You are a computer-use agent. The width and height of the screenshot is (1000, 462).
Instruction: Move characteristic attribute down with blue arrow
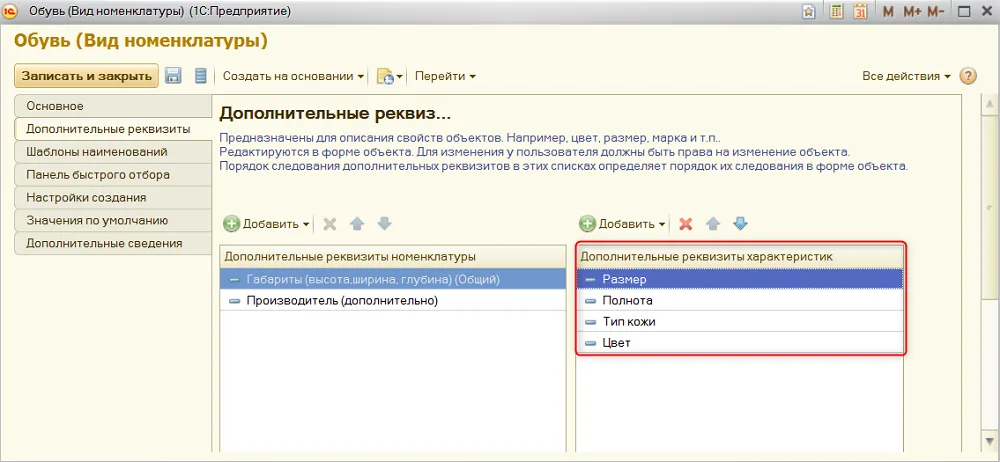click(740, 224)
